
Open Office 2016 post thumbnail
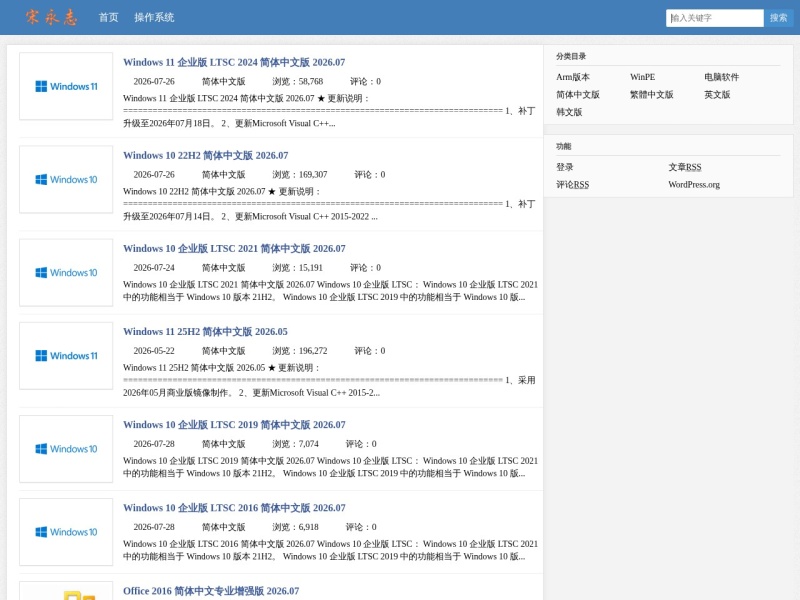66,591
